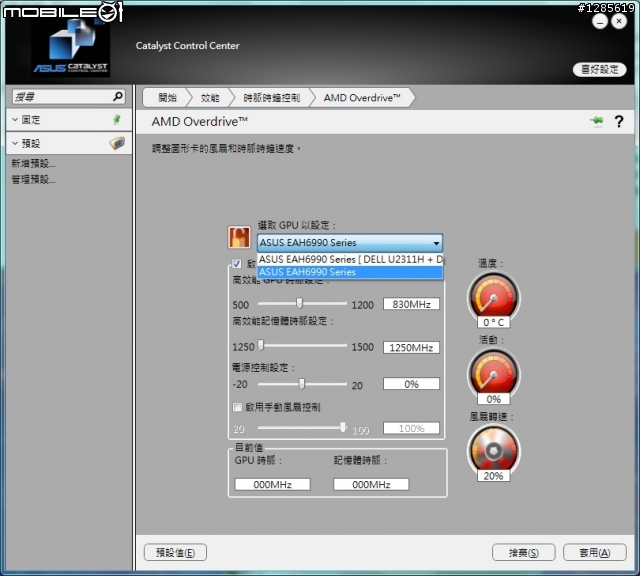Screen dimensions: 640x576
Task: Click the 0% power control field
Action: point(411,384)
